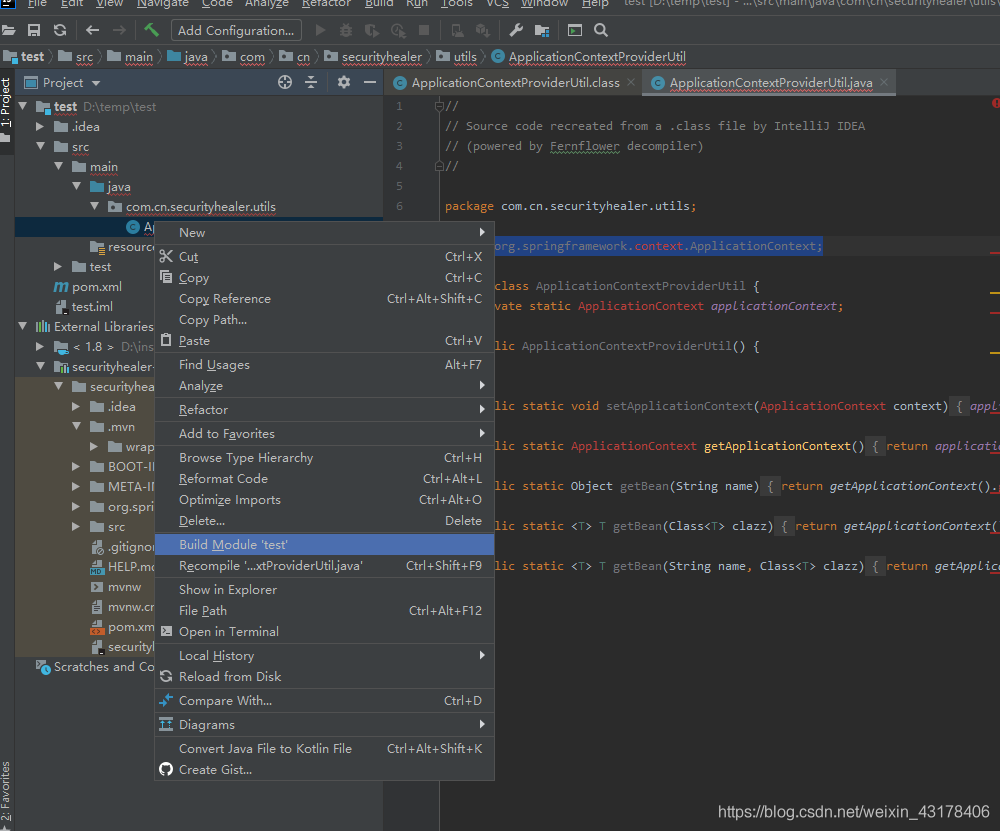Select pom.xml in the project tree
Screen dimensions: 1000x831
point(96,287)
